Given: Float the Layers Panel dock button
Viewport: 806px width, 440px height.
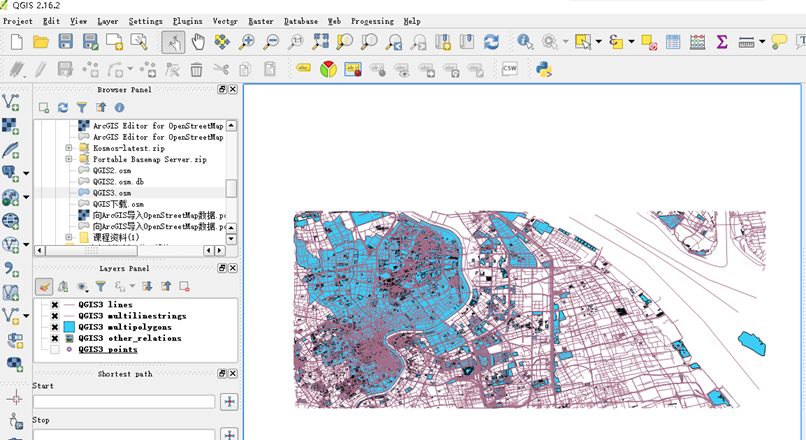Looking at the screenshot, I should click(x=222, y=268).
